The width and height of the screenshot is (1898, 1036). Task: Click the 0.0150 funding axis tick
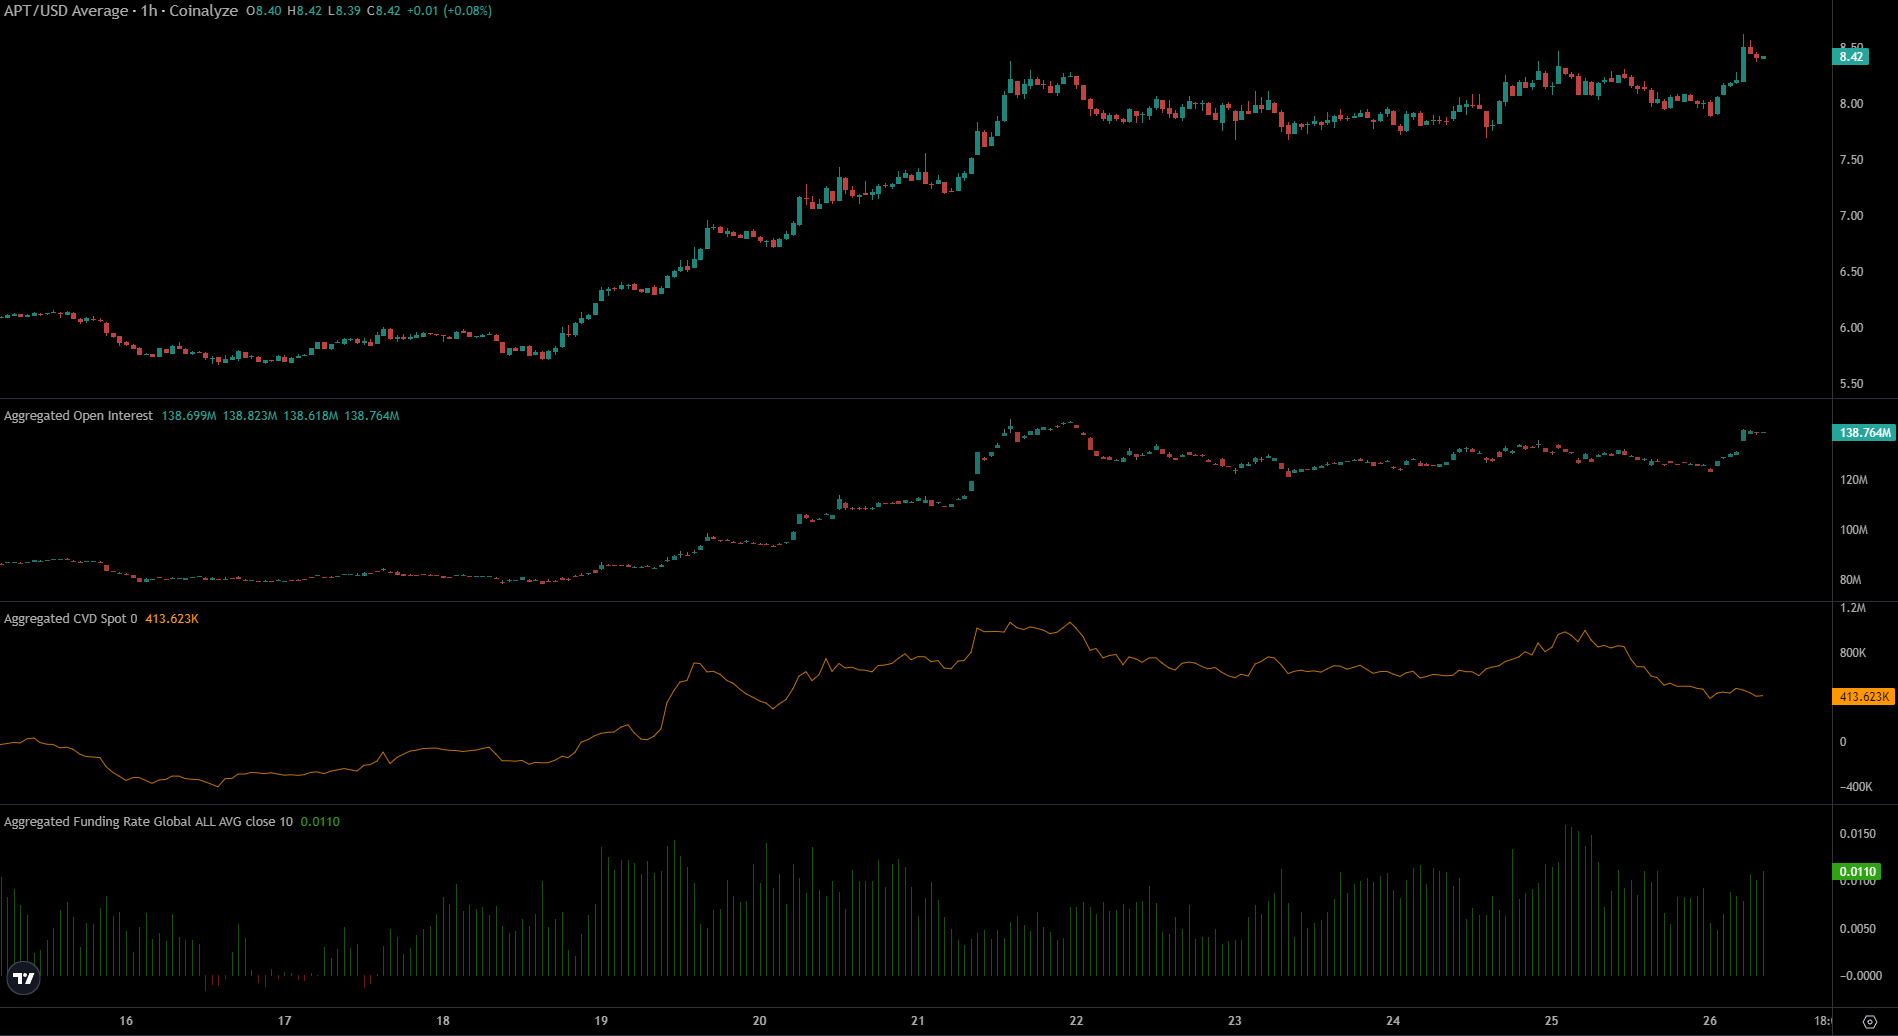[1857, 834]
